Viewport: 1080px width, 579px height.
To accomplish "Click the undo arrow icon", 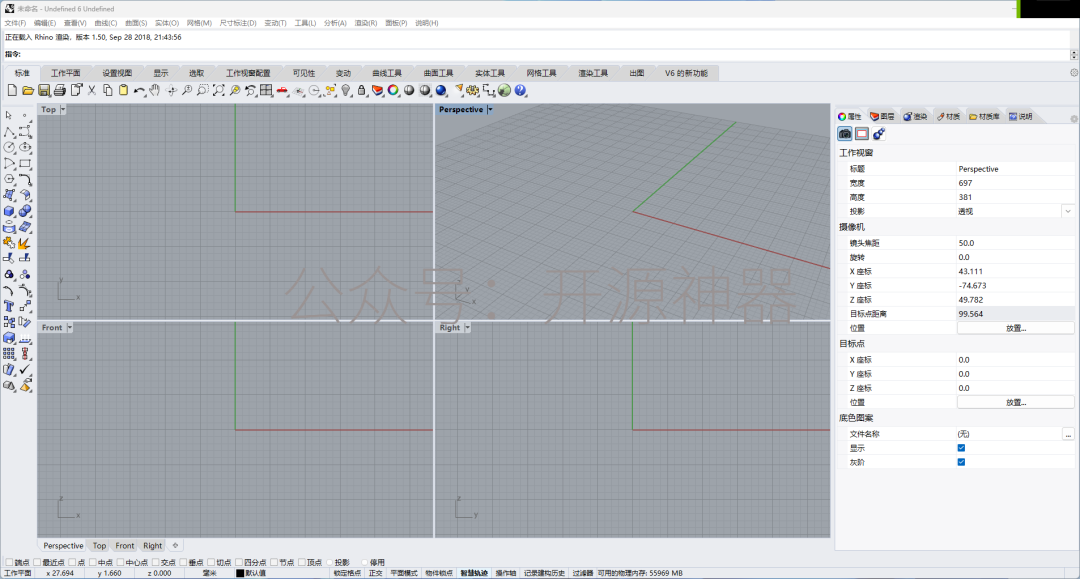I will [x=139, y=90].
